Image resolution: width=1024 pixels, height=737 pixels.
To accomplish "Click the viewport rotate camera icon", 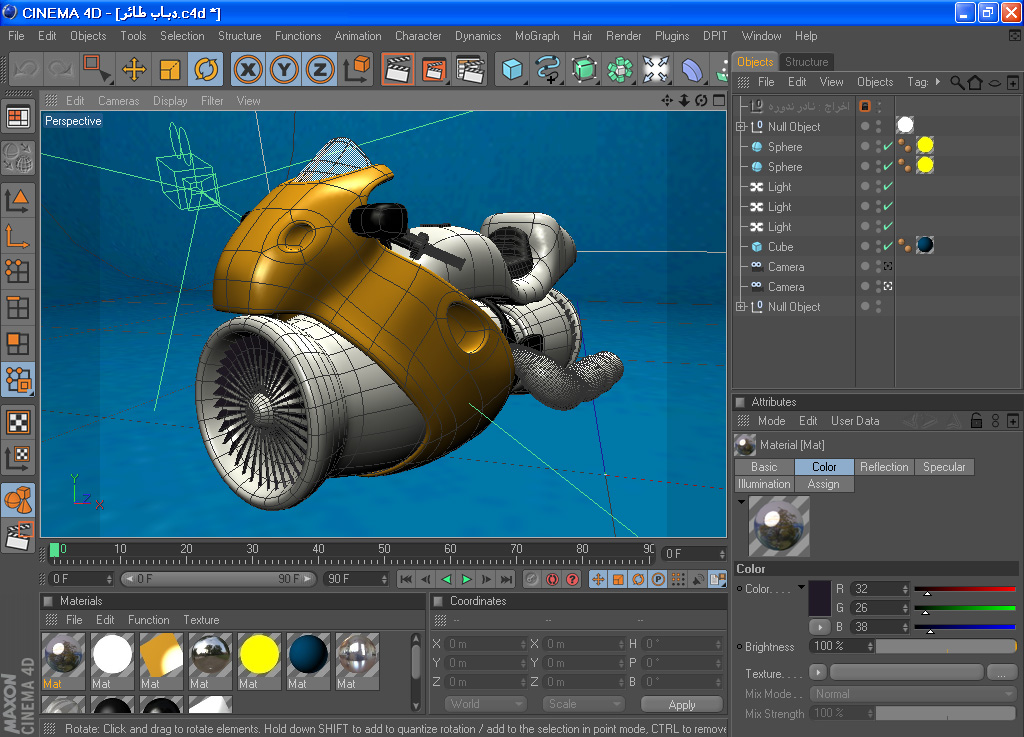I will (701, 101).
